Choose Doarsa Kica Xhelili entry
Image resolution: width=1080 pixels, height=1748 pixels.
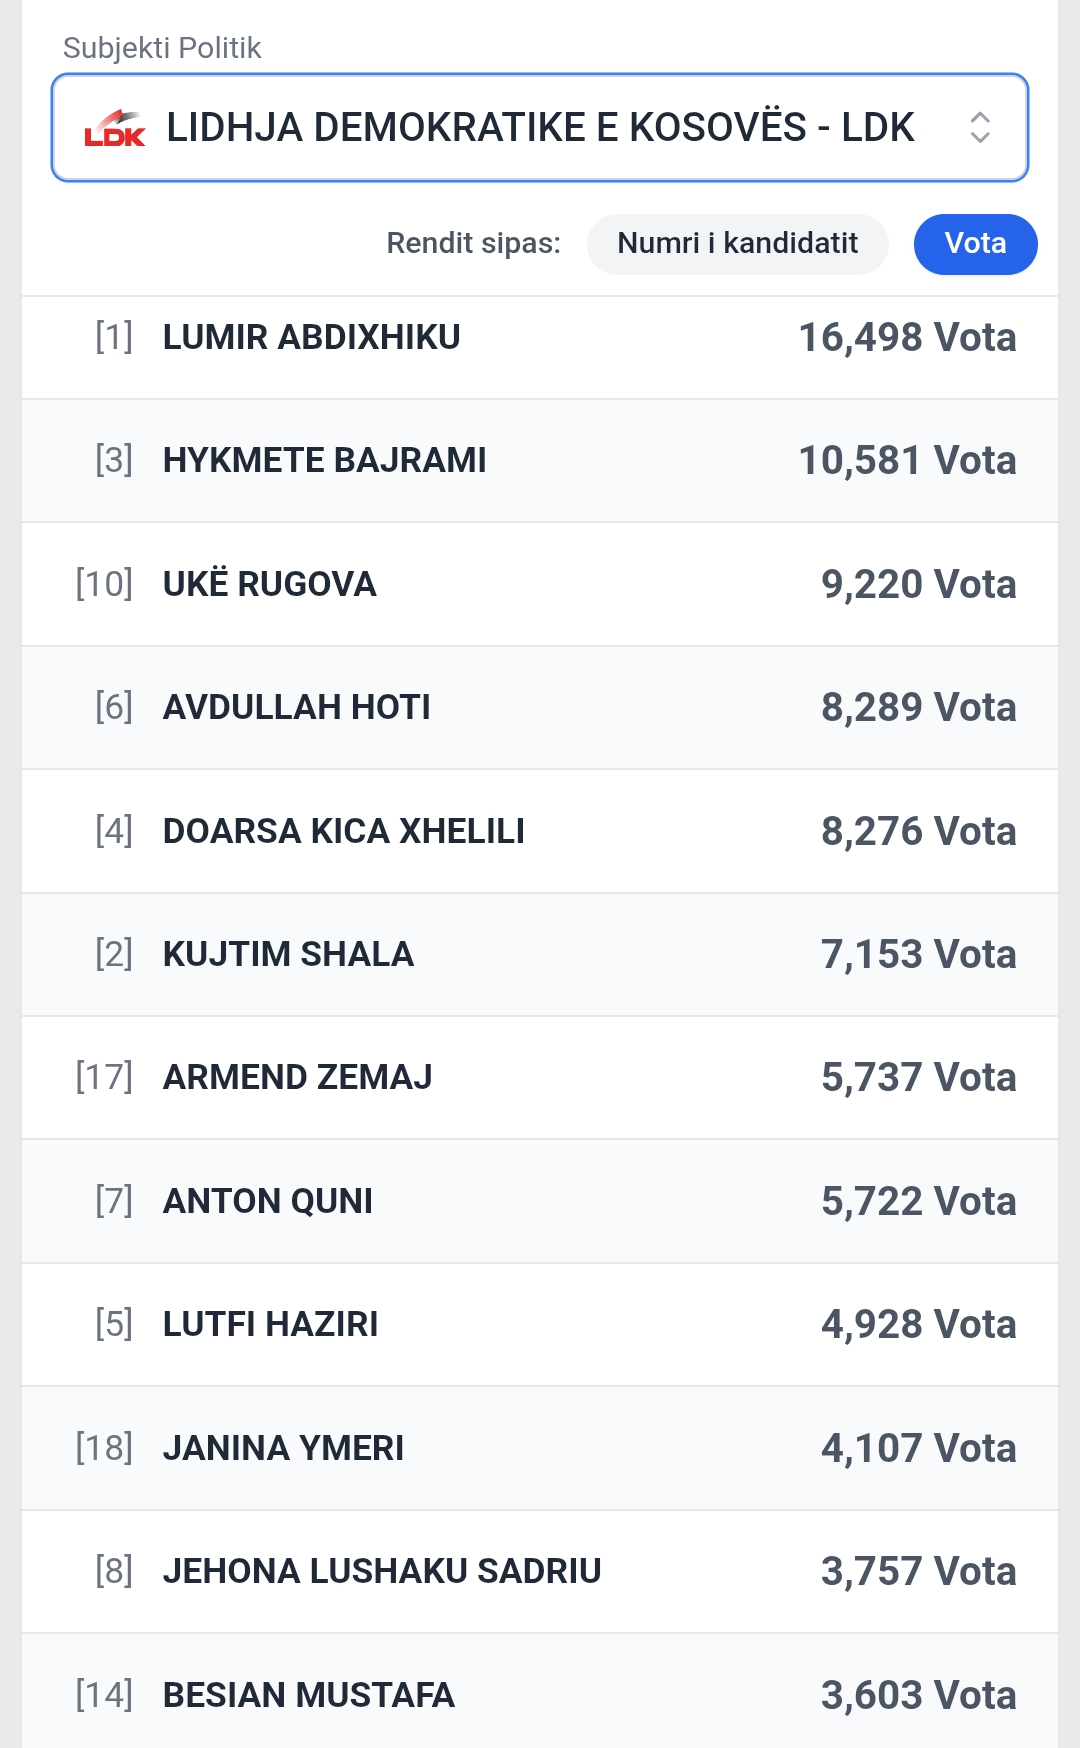coord(540,831)
